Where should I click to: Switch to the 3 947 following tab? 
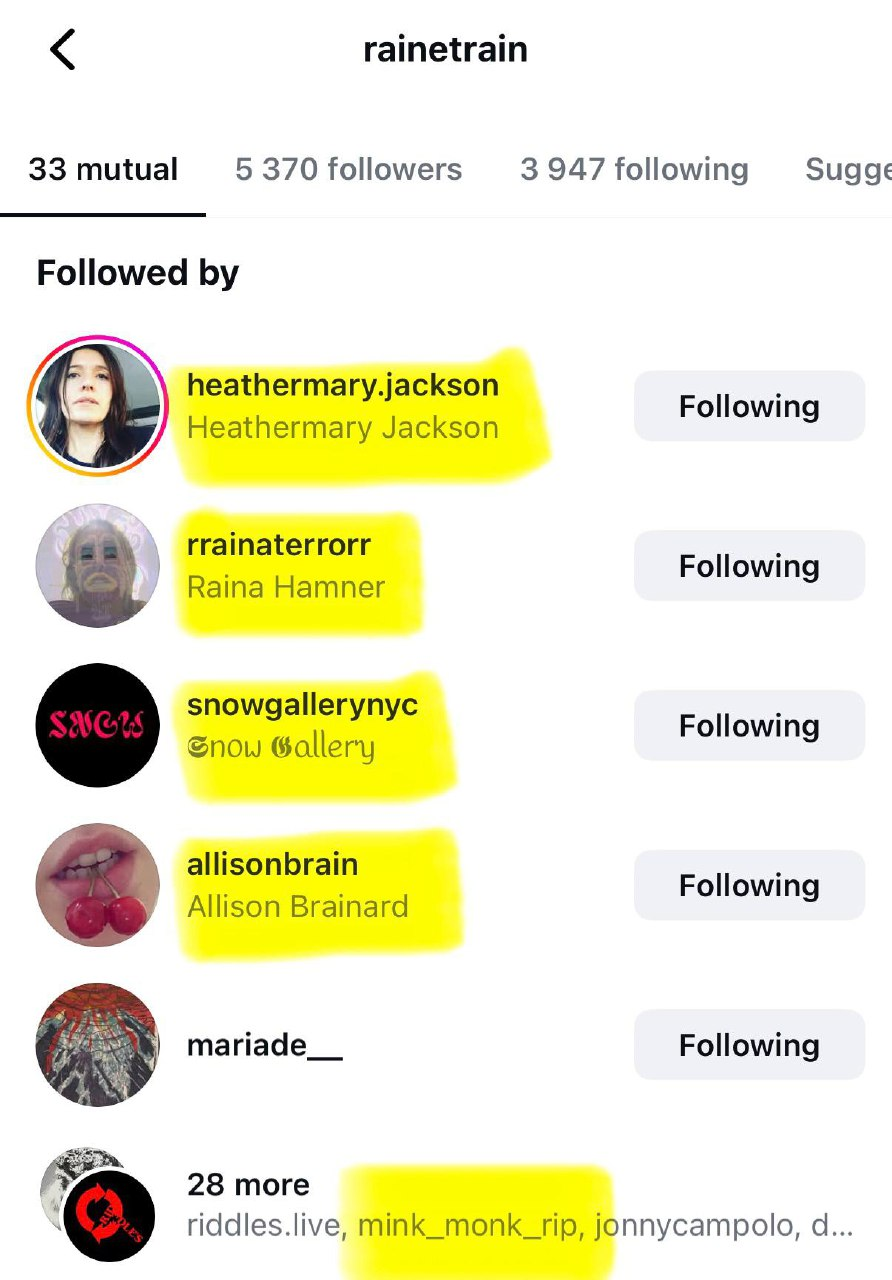pyautogui.click(x=634, y=169)
